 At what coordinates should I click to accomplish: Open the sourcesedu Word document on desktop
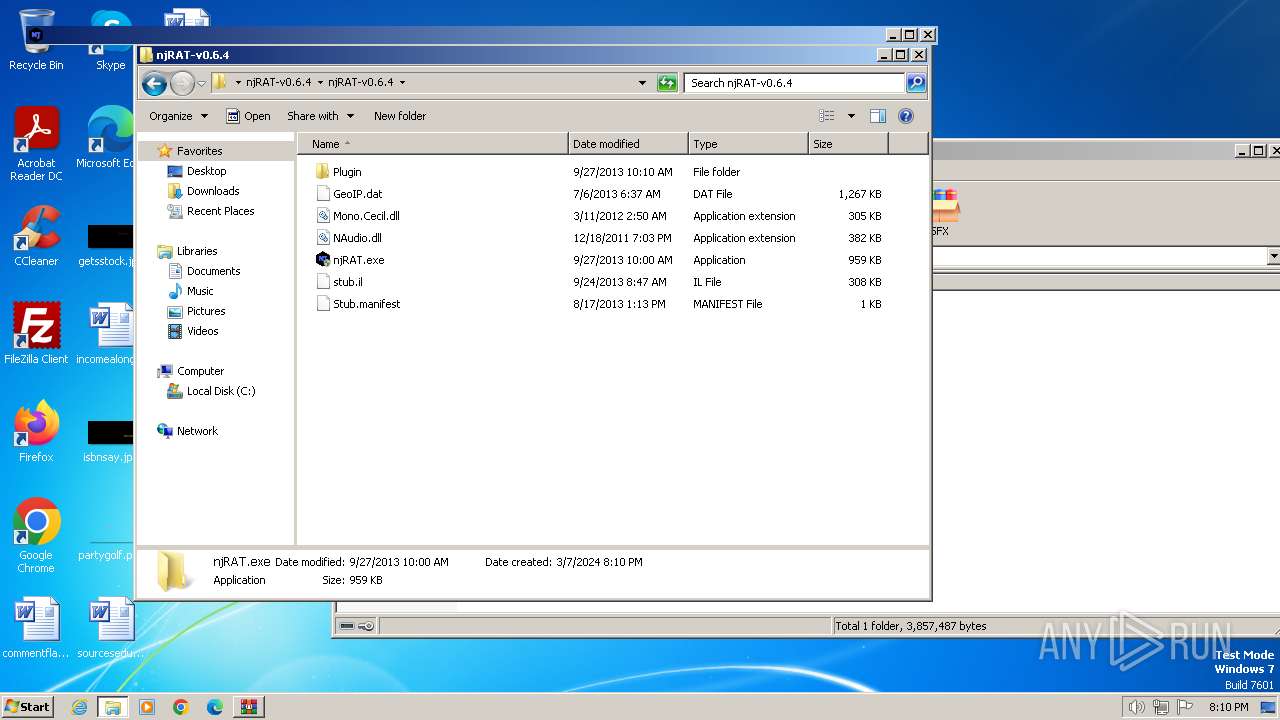[x=110, y=628]
